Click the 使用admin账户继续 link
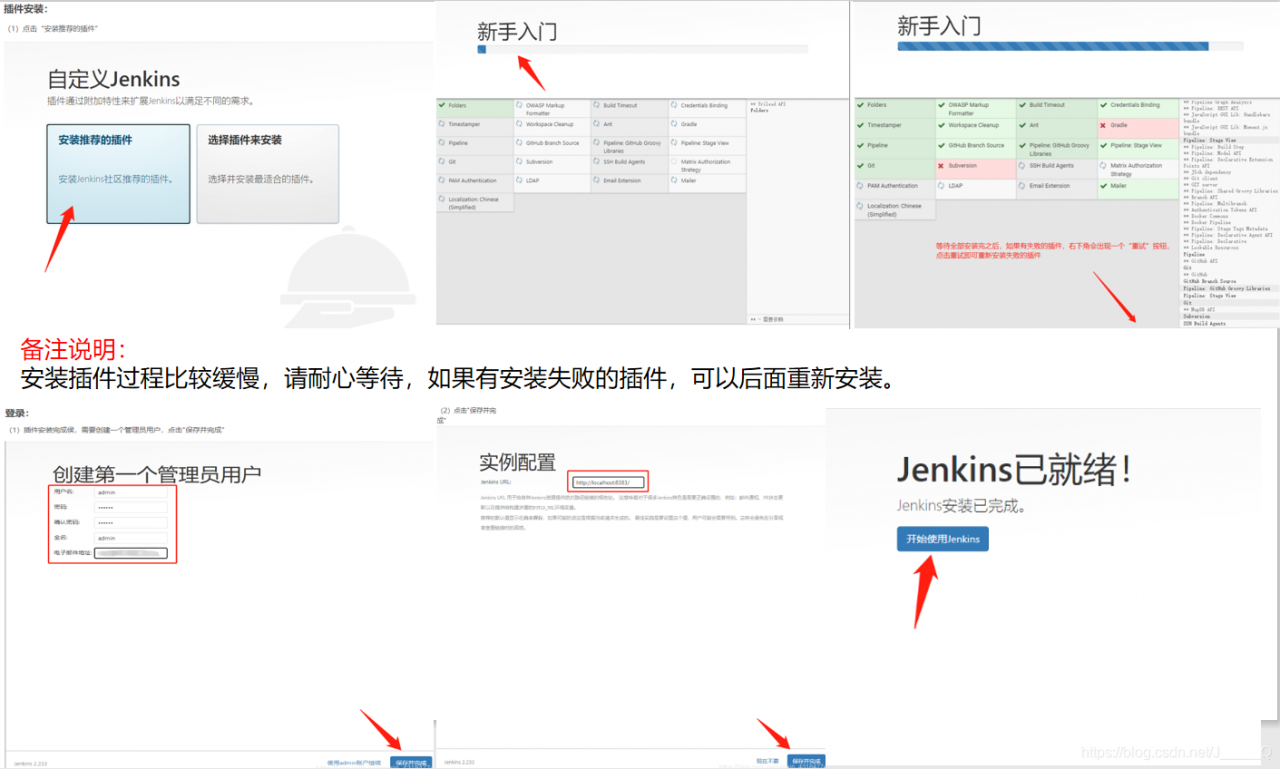1280x769 pixels. pos(353,762)
